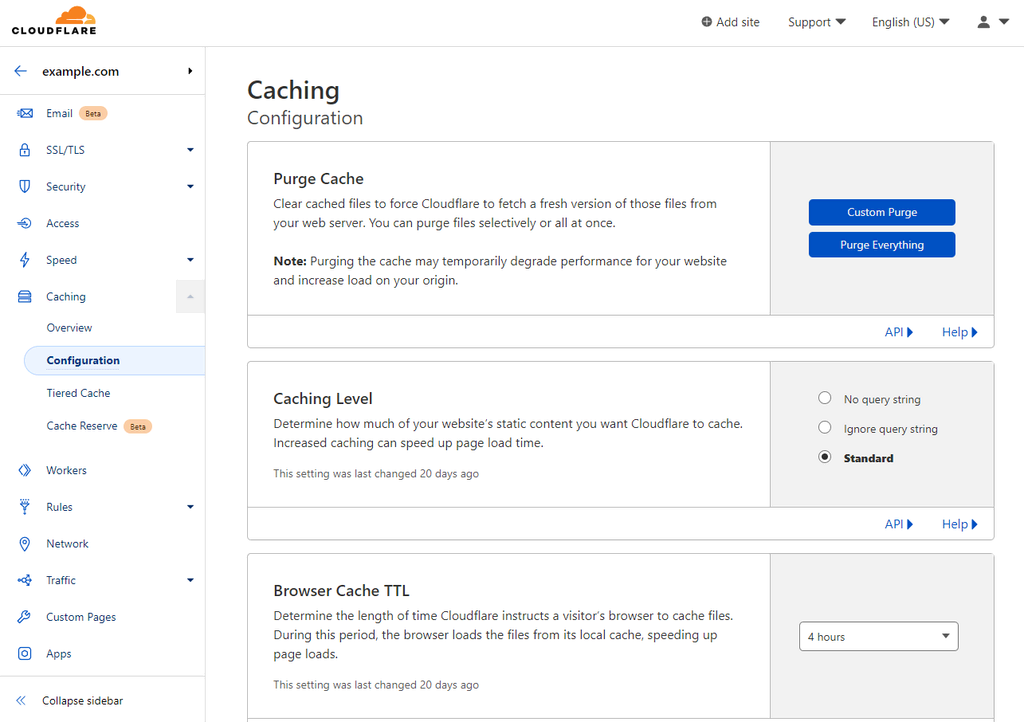Select No query string caching level
The image size is (1024, 722).
click(x=825, y=398)
